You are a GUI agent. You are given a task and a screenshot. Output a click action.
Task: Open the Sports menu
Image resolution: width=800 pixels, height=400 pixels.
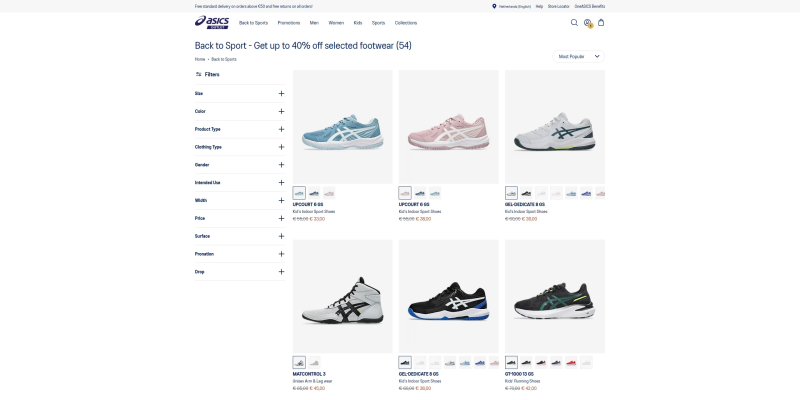(379, 23)
